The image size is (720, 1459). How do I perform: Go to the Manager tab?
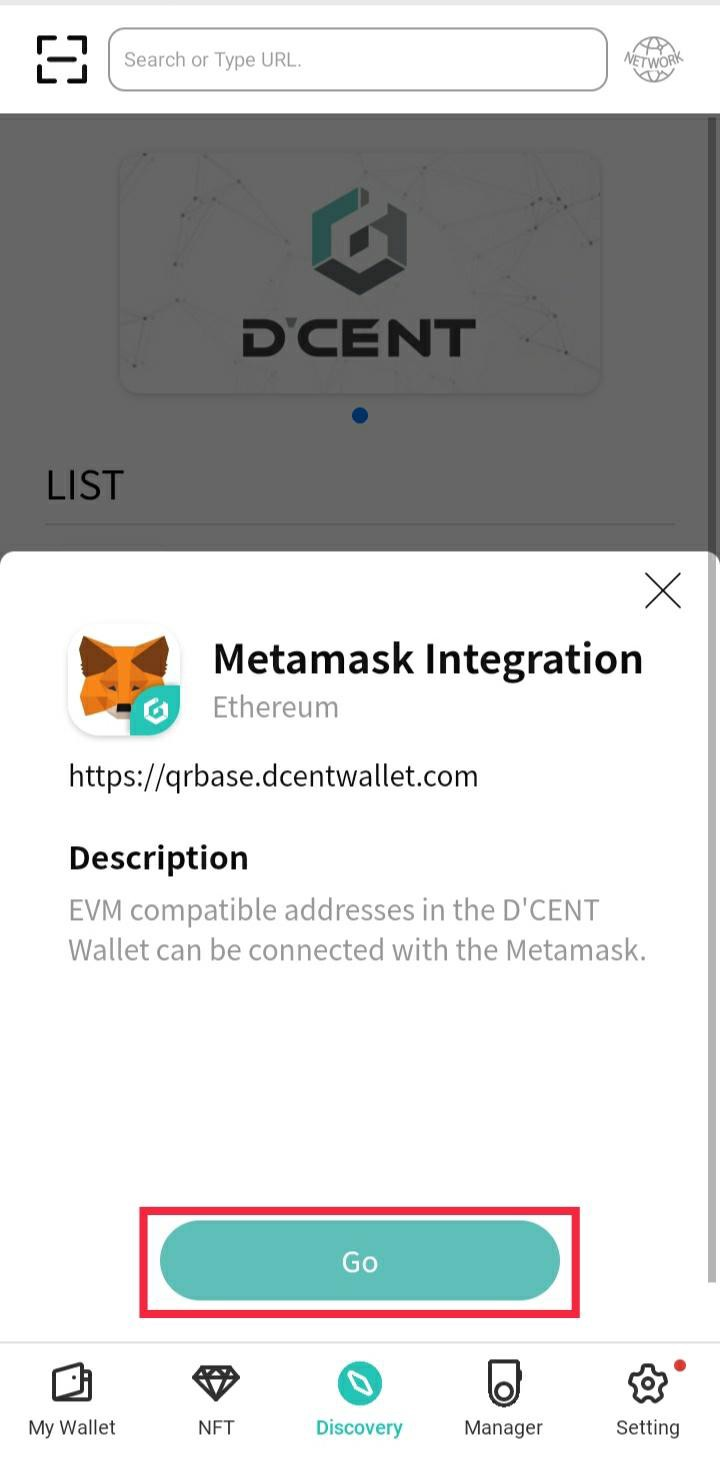click(x=503, y=1399)
